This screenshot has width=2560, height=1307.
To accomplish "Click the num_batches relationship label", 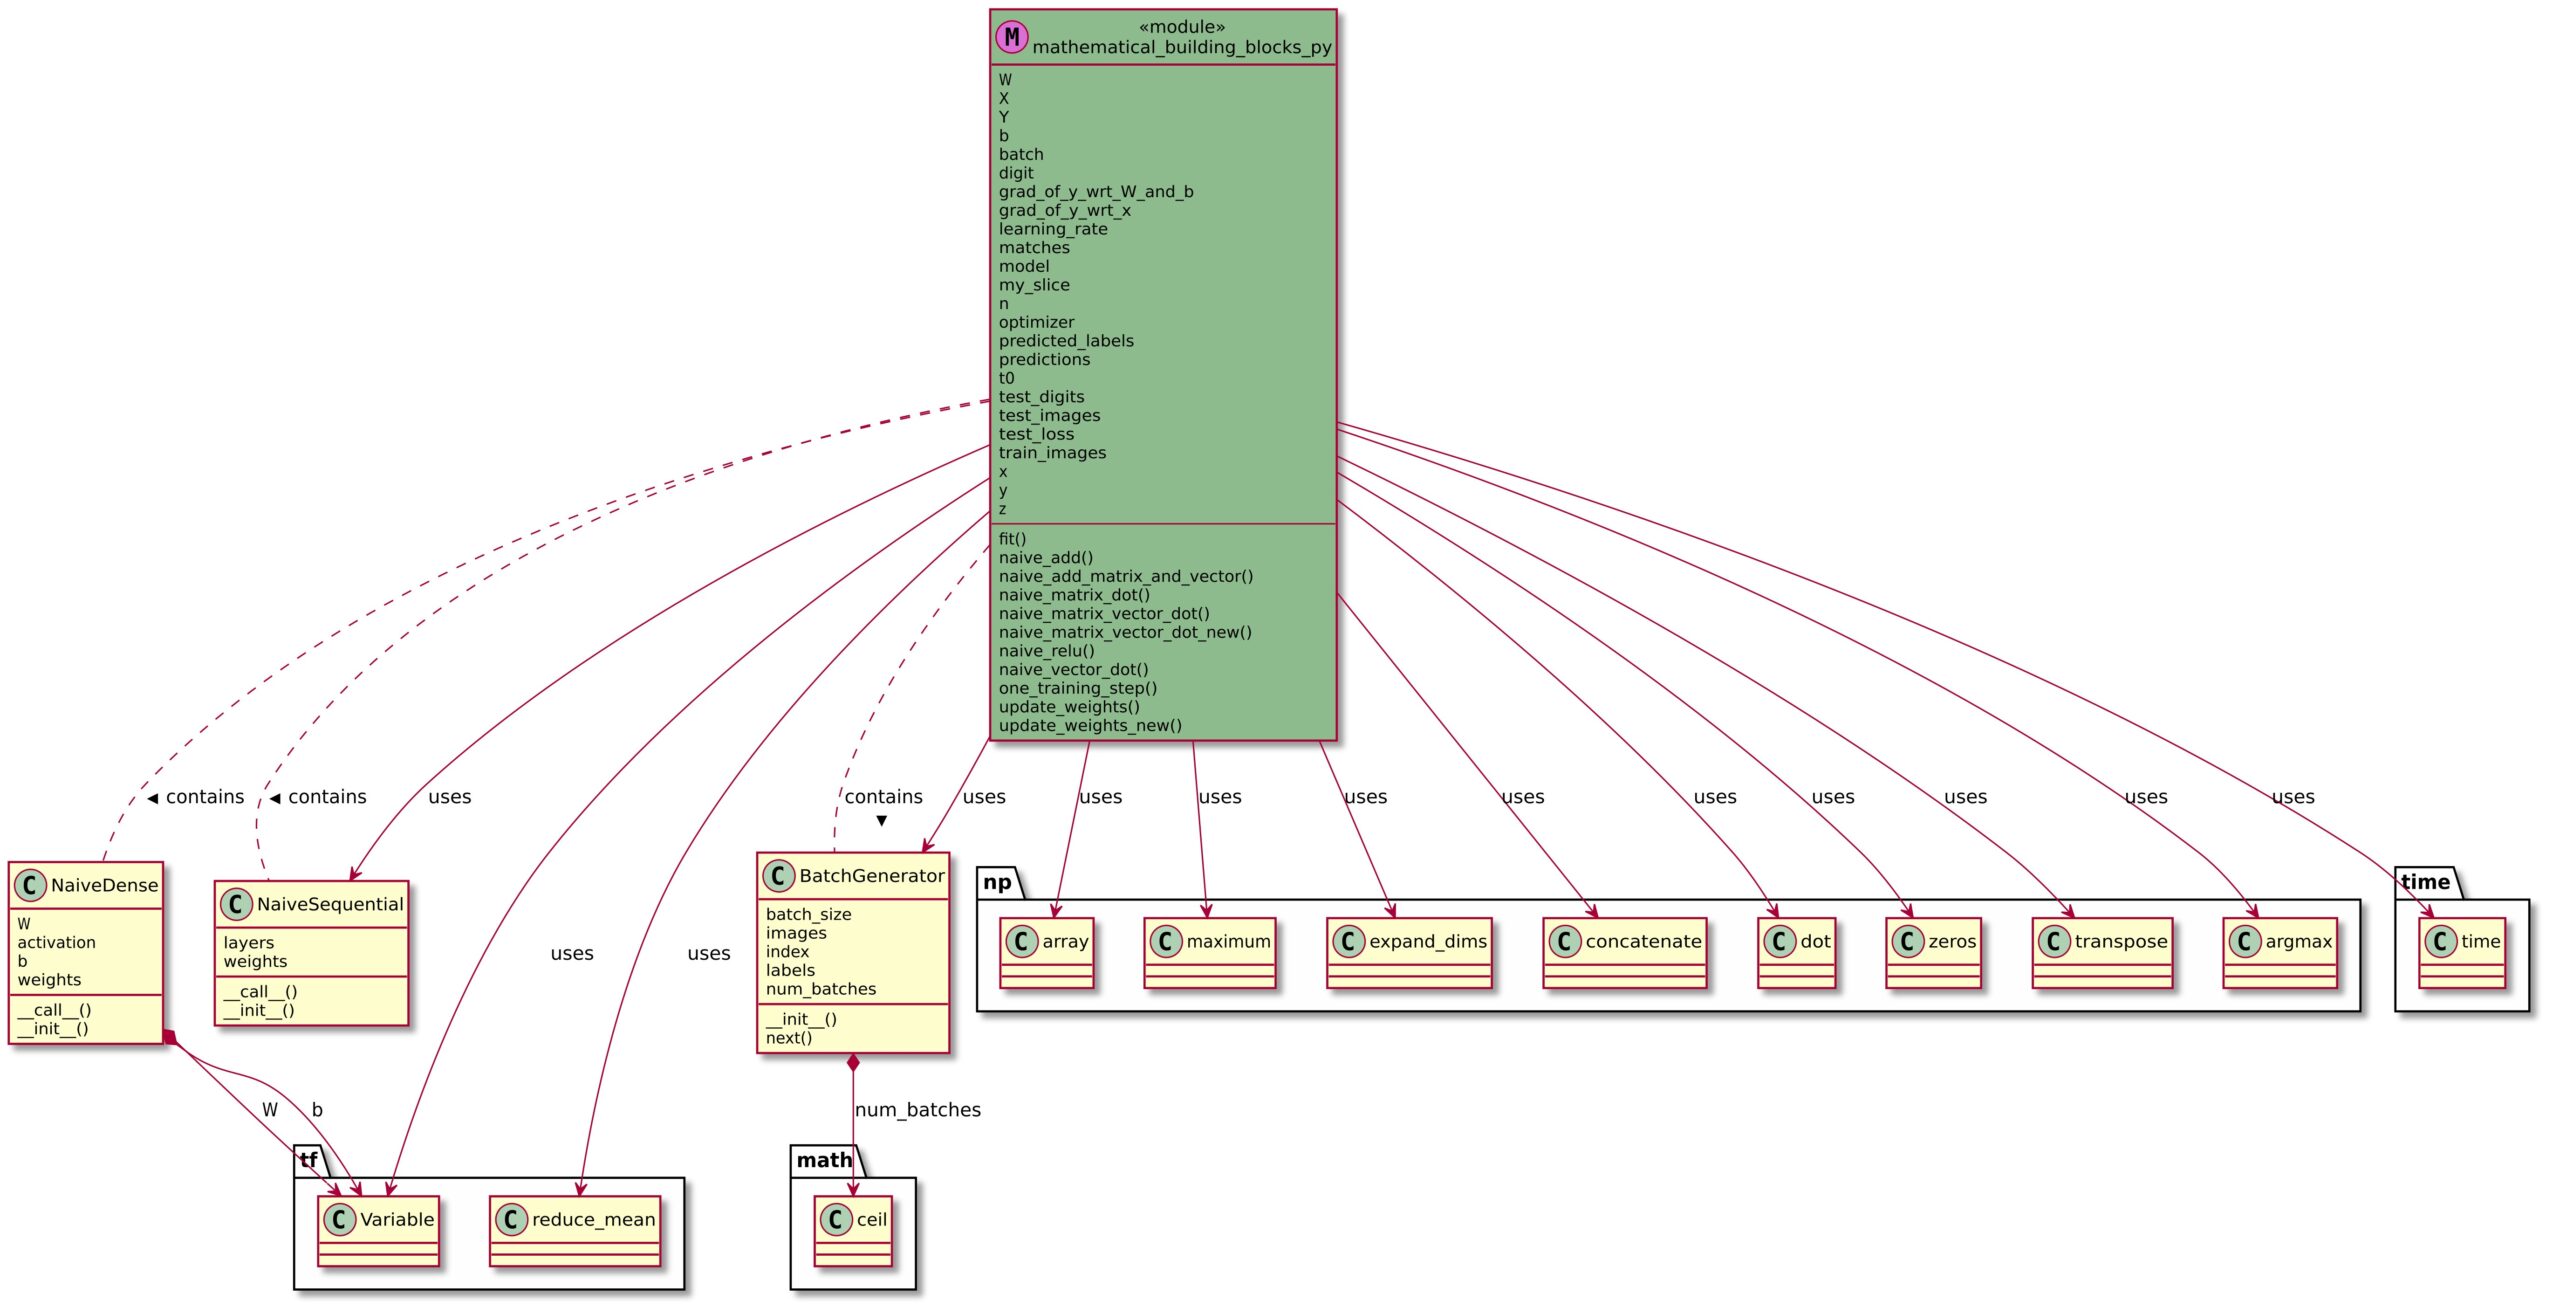I will pos(917,1110).
